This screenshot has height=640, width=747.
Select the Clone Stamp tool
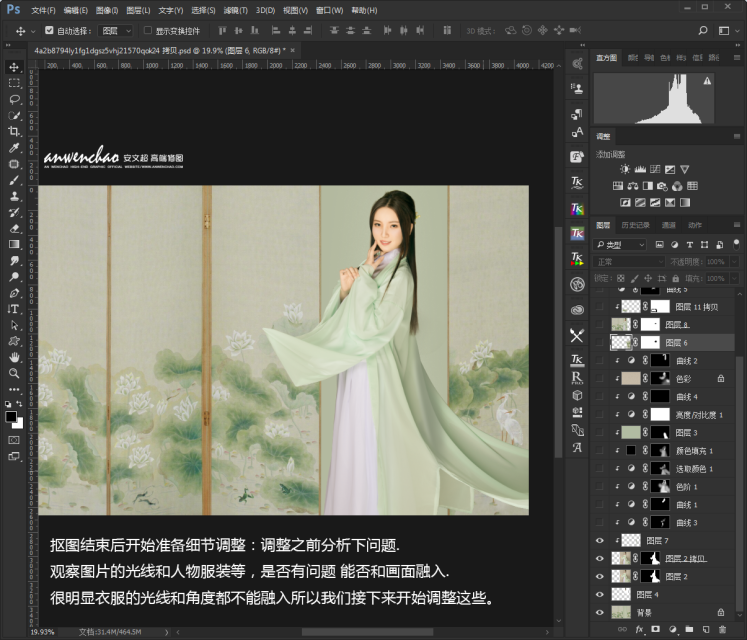14,196
